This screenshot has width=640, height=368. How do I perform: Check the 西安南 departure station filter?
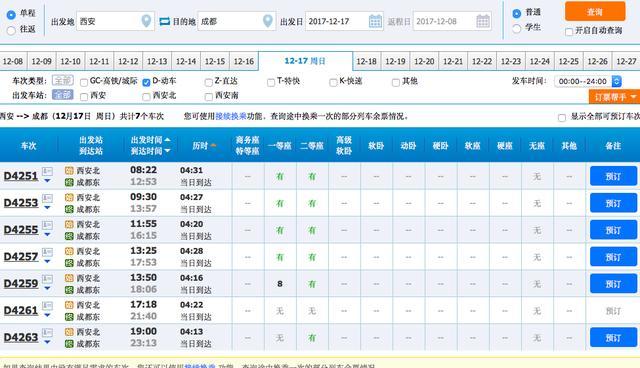click(x=209, y=97)
